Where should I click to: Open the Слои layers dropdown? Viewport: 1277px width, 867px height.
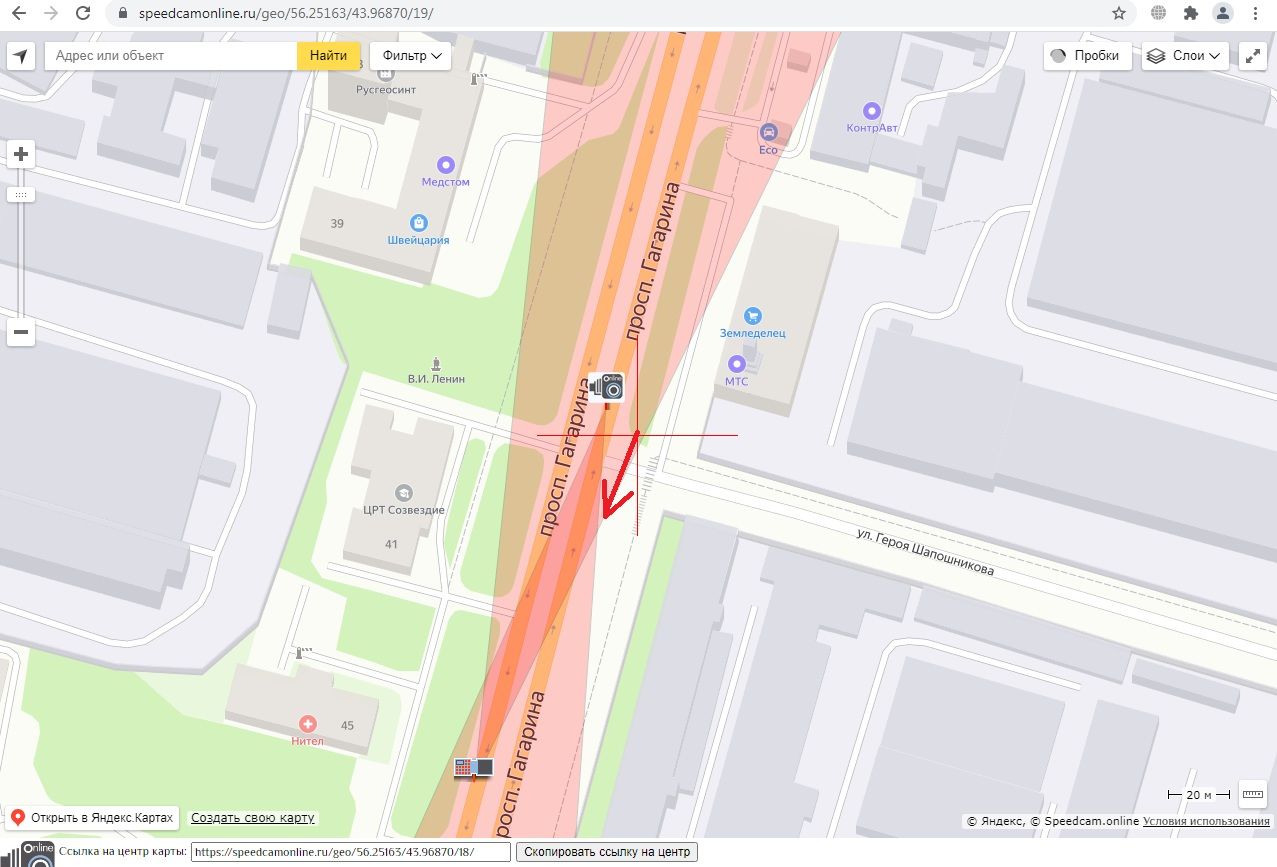(x=1186, y=56)
